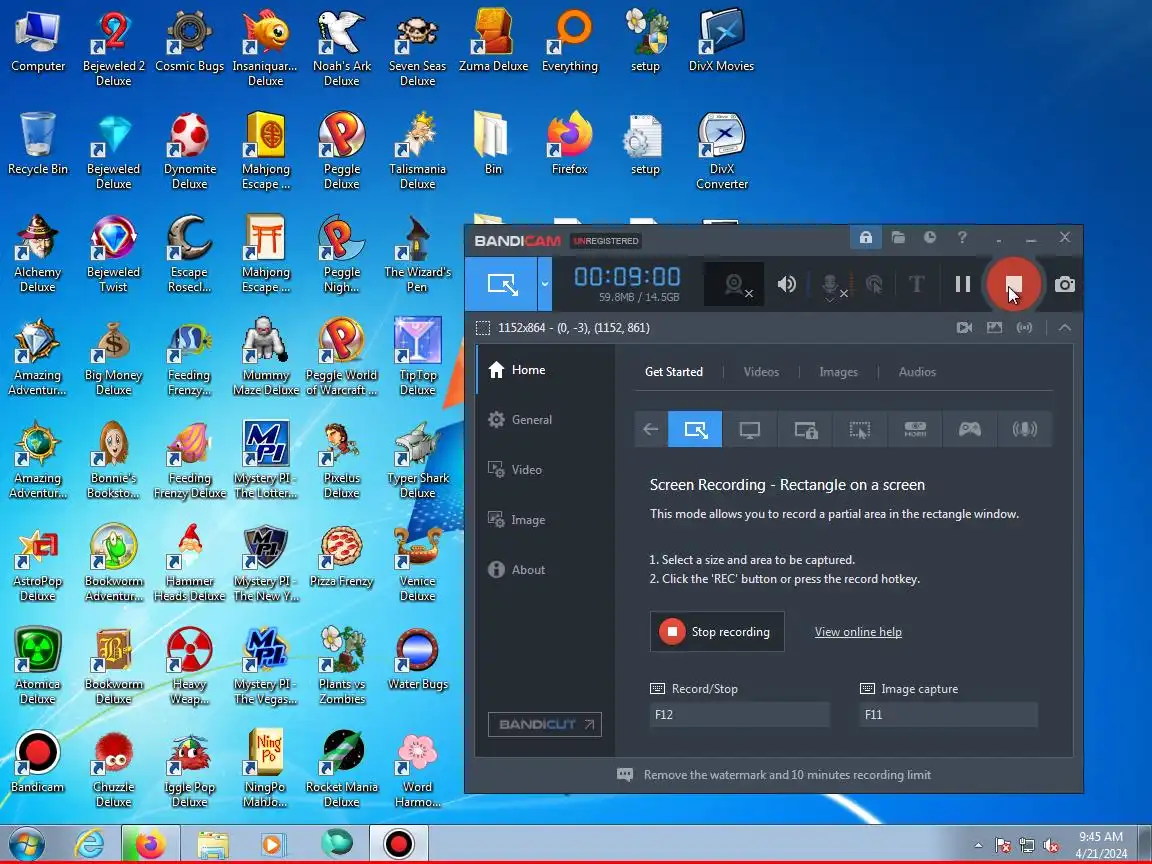Viewport: 1152px width, 864px height.
Task: Select the Zuma Deluxe desktop icon
Action: [x=493, y=40]
